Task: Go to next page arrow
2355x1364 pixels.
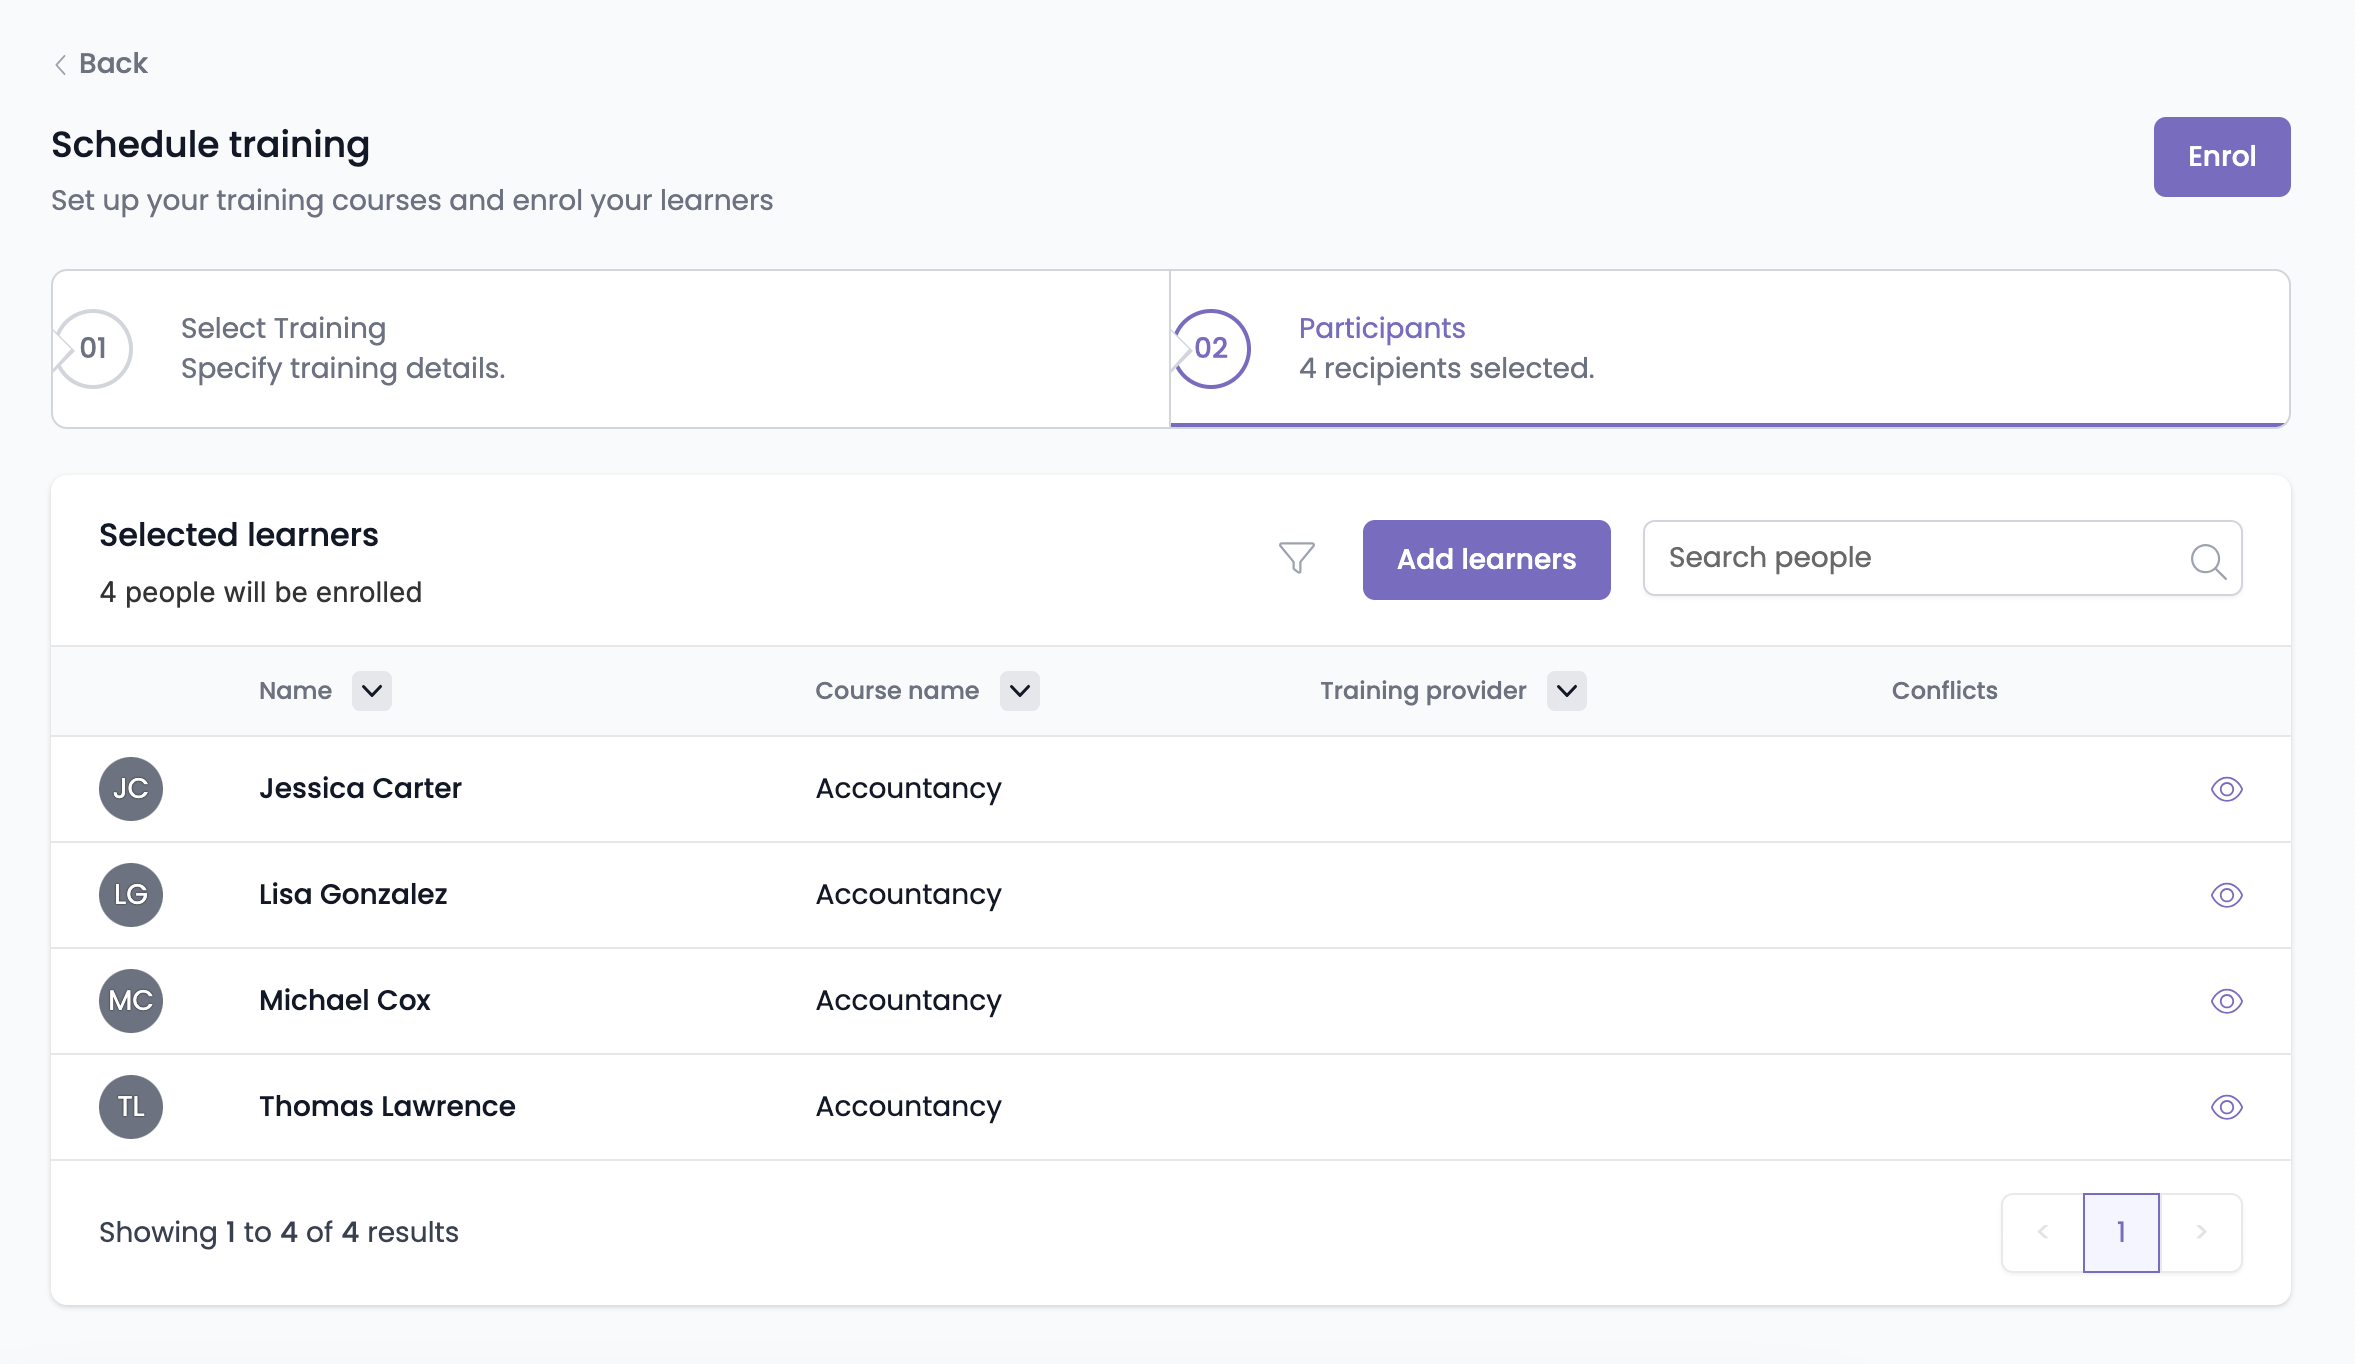Action: 2201,1232
